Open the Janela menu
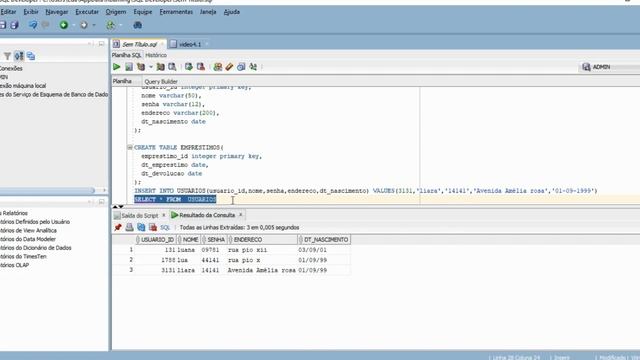Viewport: 640px width, 360px height. pyautogui.click(x=208, y=12)
